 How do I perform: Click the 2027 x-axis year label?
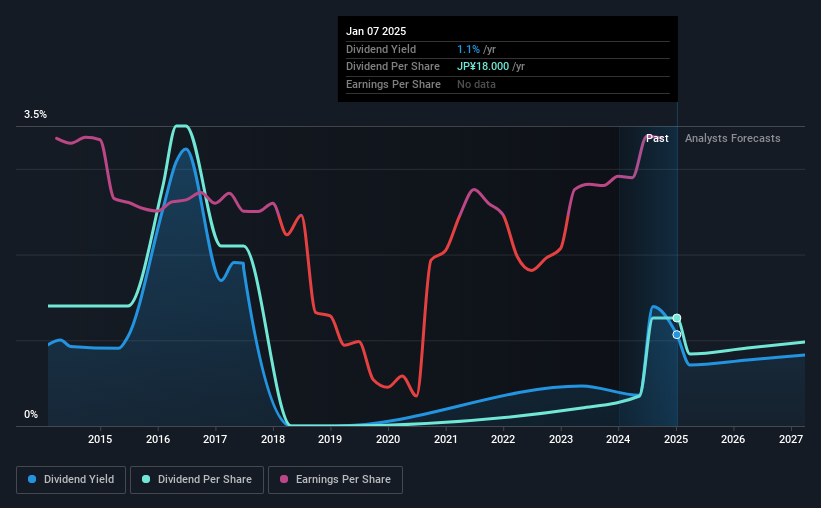pos(791,439)
